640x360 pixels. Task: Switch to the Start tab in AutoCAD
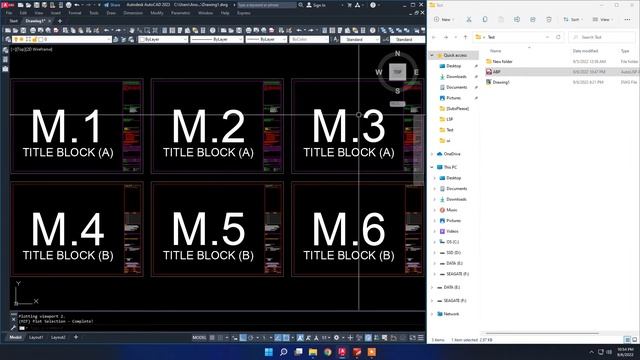click(x=13, y=21)
